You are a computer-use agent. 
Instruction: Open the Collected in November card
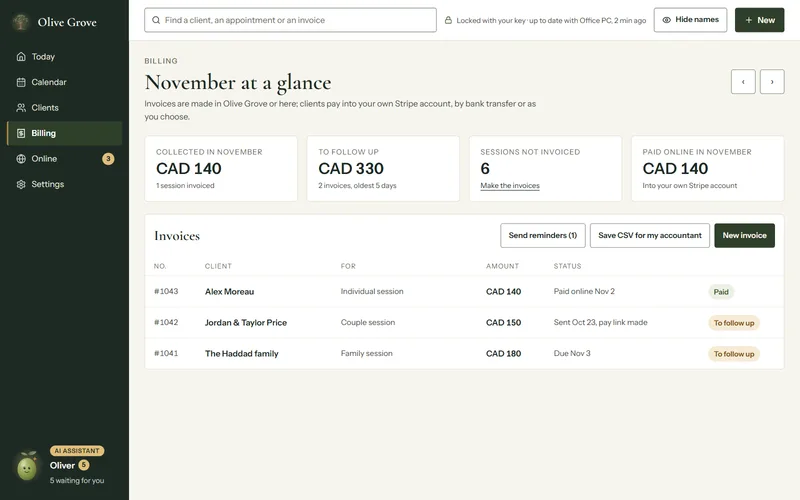click(221, 168)
